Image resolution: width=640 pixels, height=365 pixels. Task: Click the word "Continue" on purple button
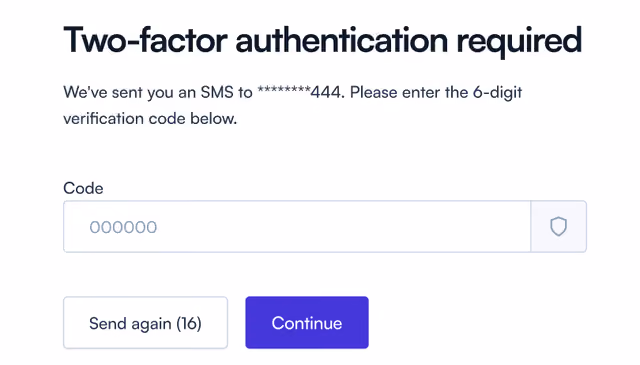click(307, 323)
